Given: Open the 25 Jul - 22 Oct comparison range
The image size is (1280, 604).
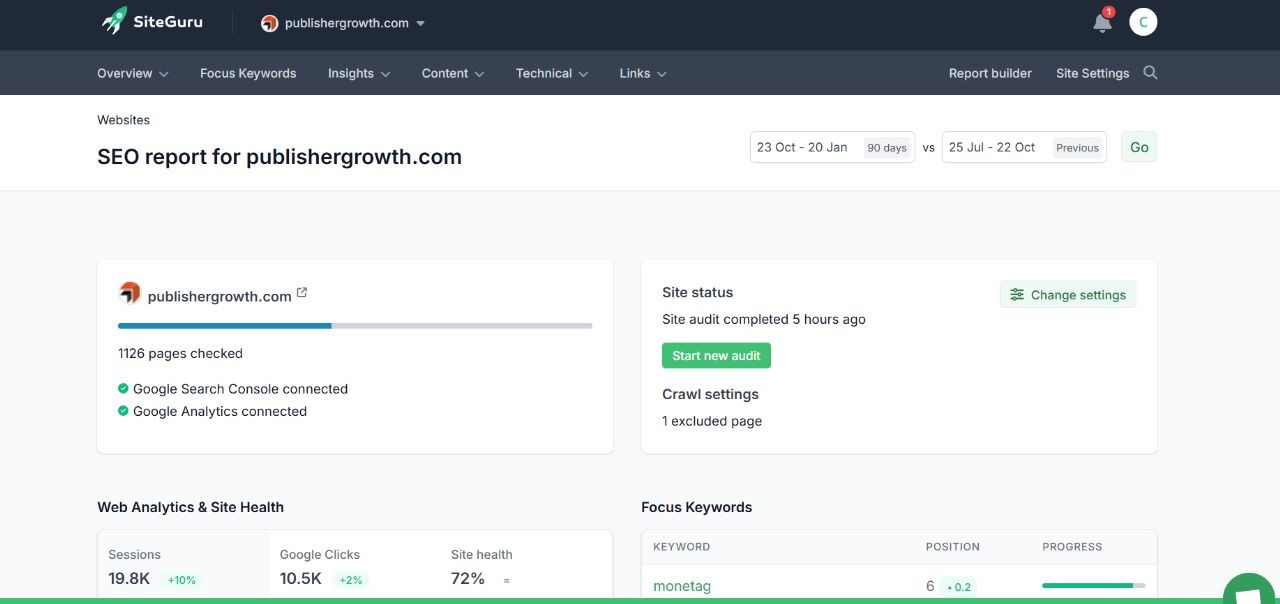Looking at the screenshot, I should click(x=1024, y=147).
